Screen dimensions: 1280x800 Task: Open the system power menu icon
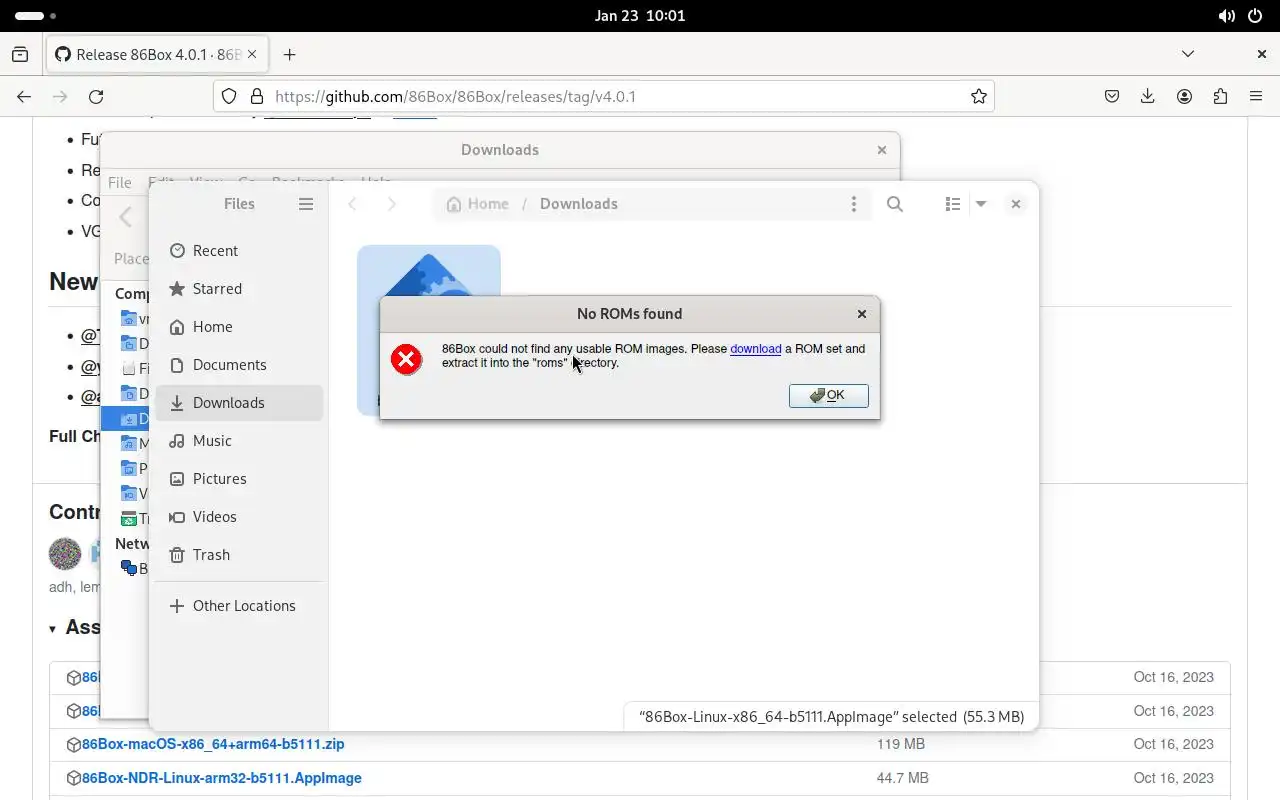[x=1255, y=16]
